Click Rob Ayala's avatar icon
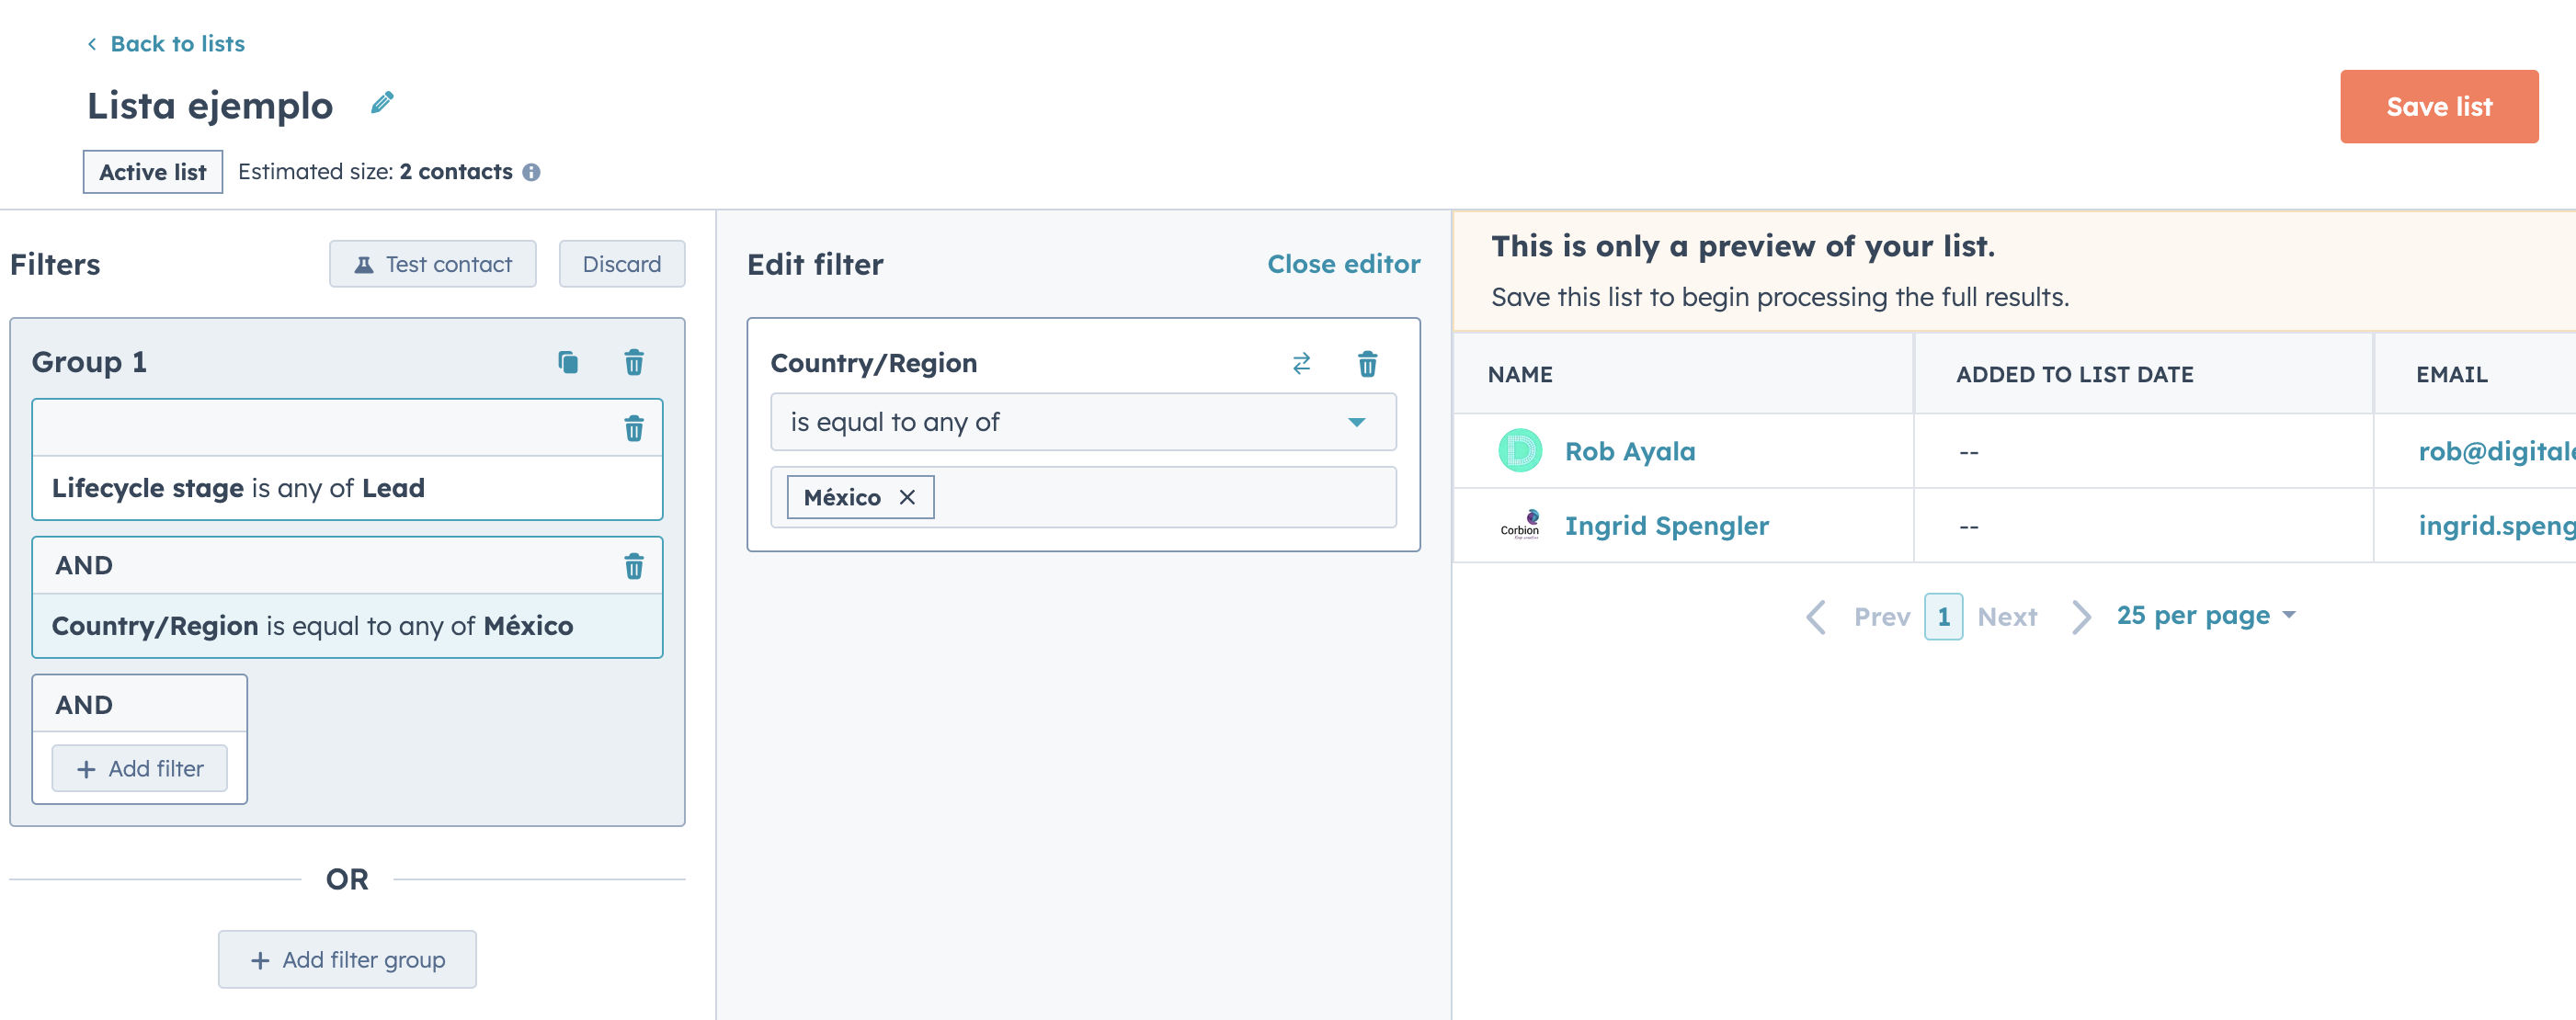The height and width of the screenshot is (1020, 2576). click(x=1519, y=451)
